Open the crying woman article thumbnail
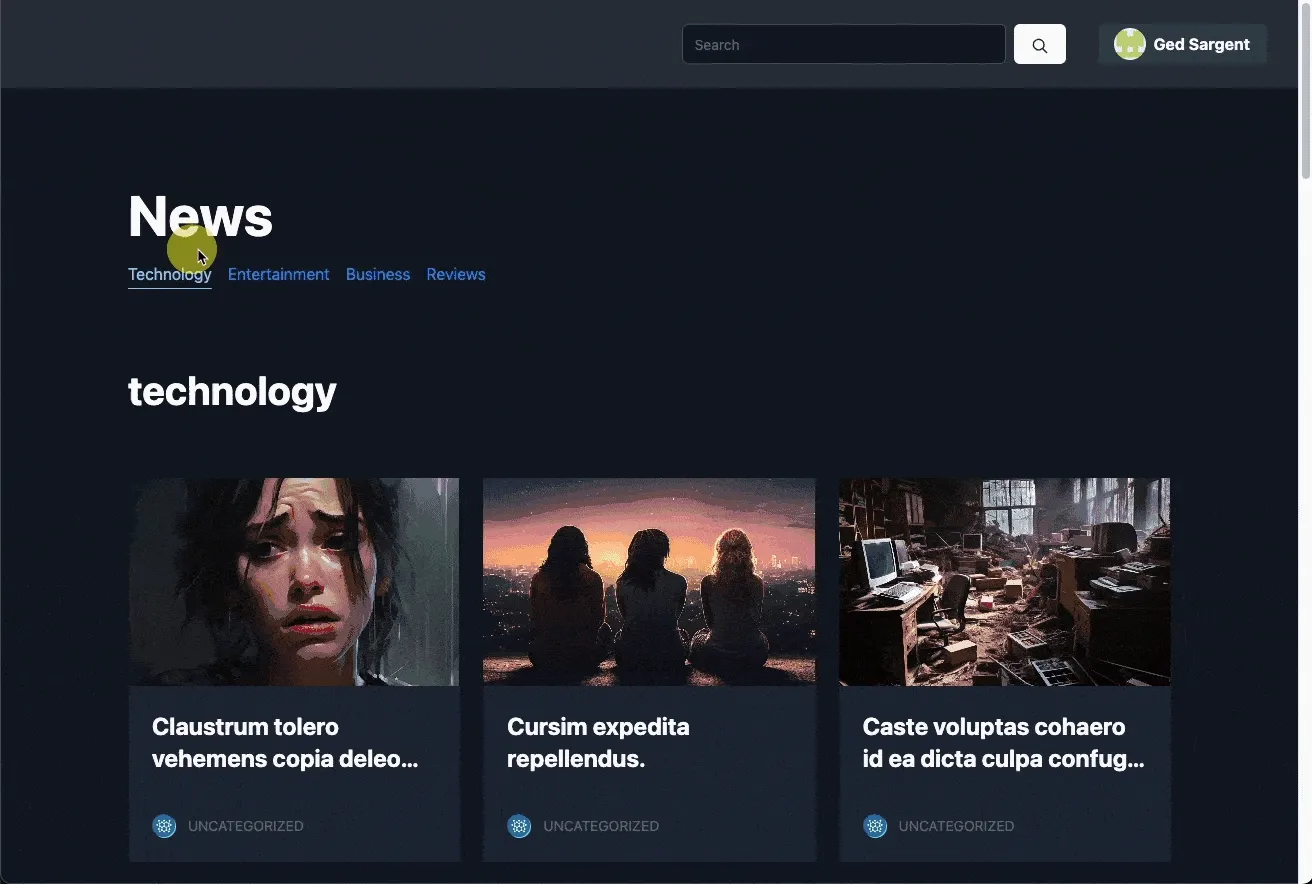 [x=294, y=582]
